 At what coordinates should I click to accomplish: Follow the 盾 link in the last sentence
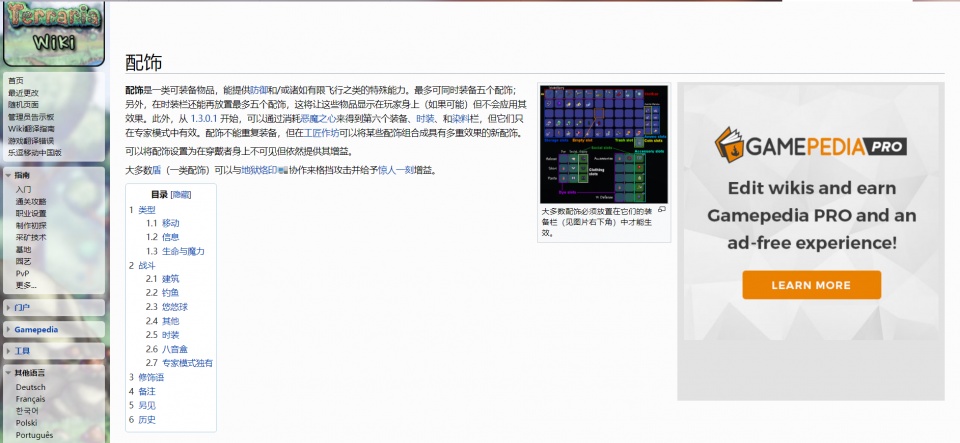pyautogui.click(x=157, y=171)
